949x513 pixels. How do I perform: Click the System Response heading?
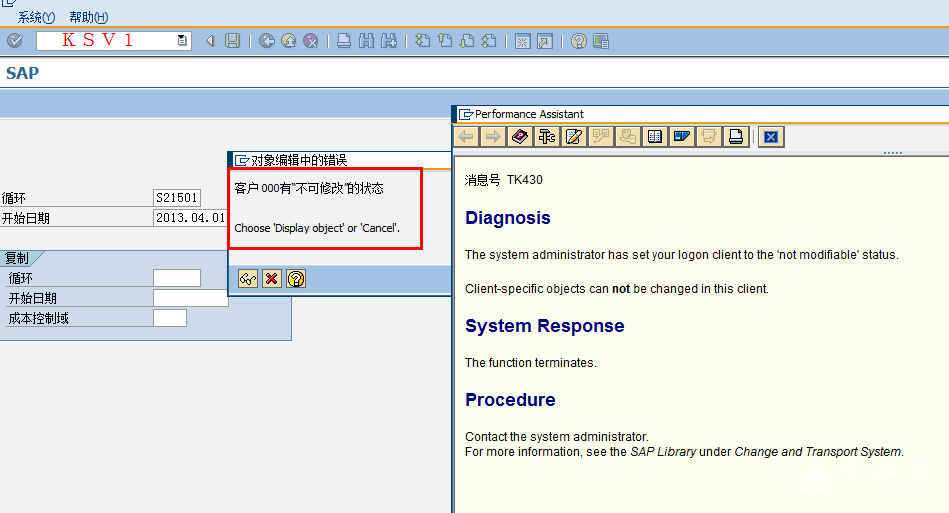coord(545,325)
